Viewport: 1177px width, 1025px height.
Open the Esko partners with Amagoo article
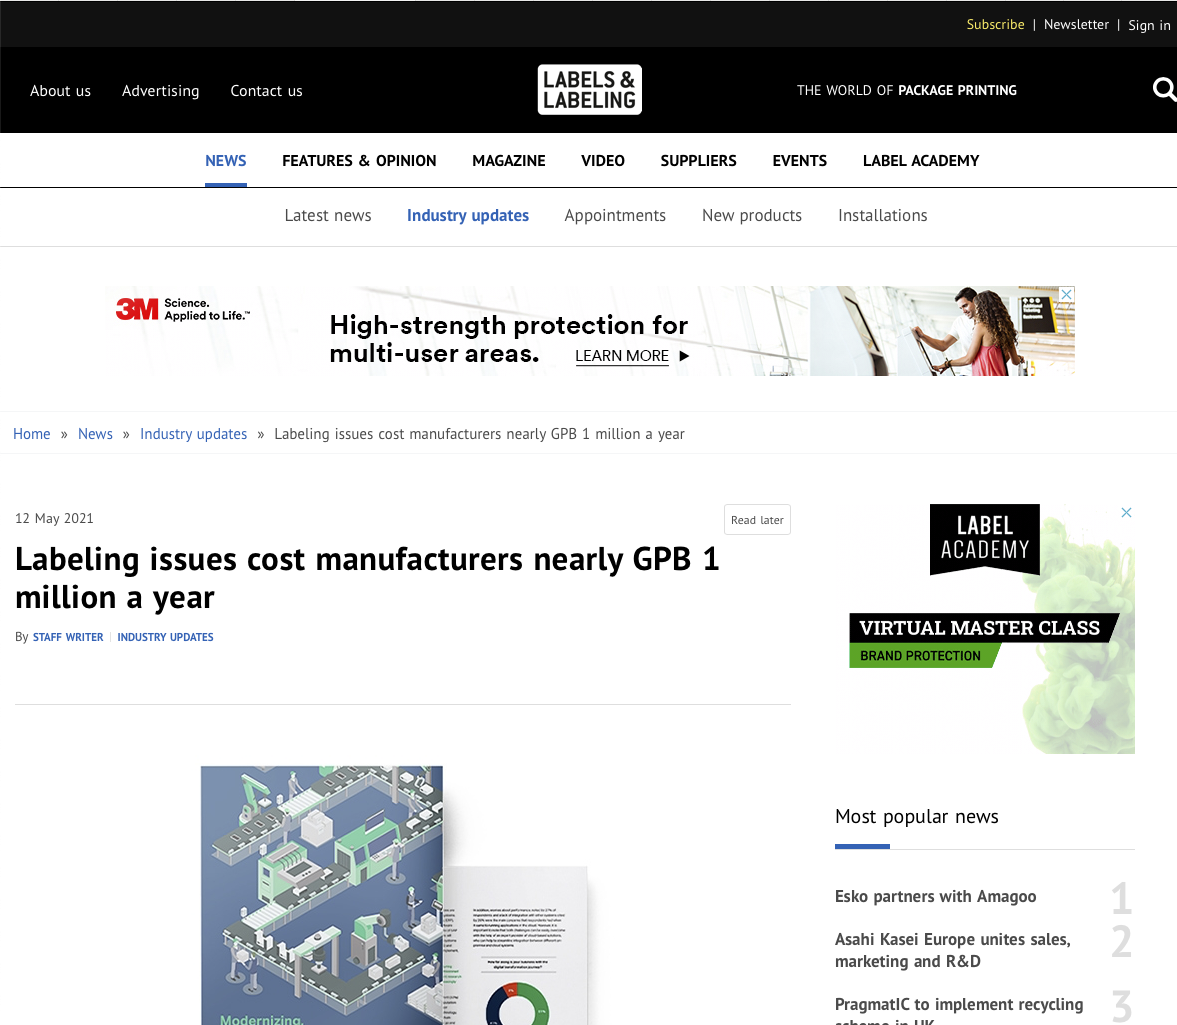[935, 896]
